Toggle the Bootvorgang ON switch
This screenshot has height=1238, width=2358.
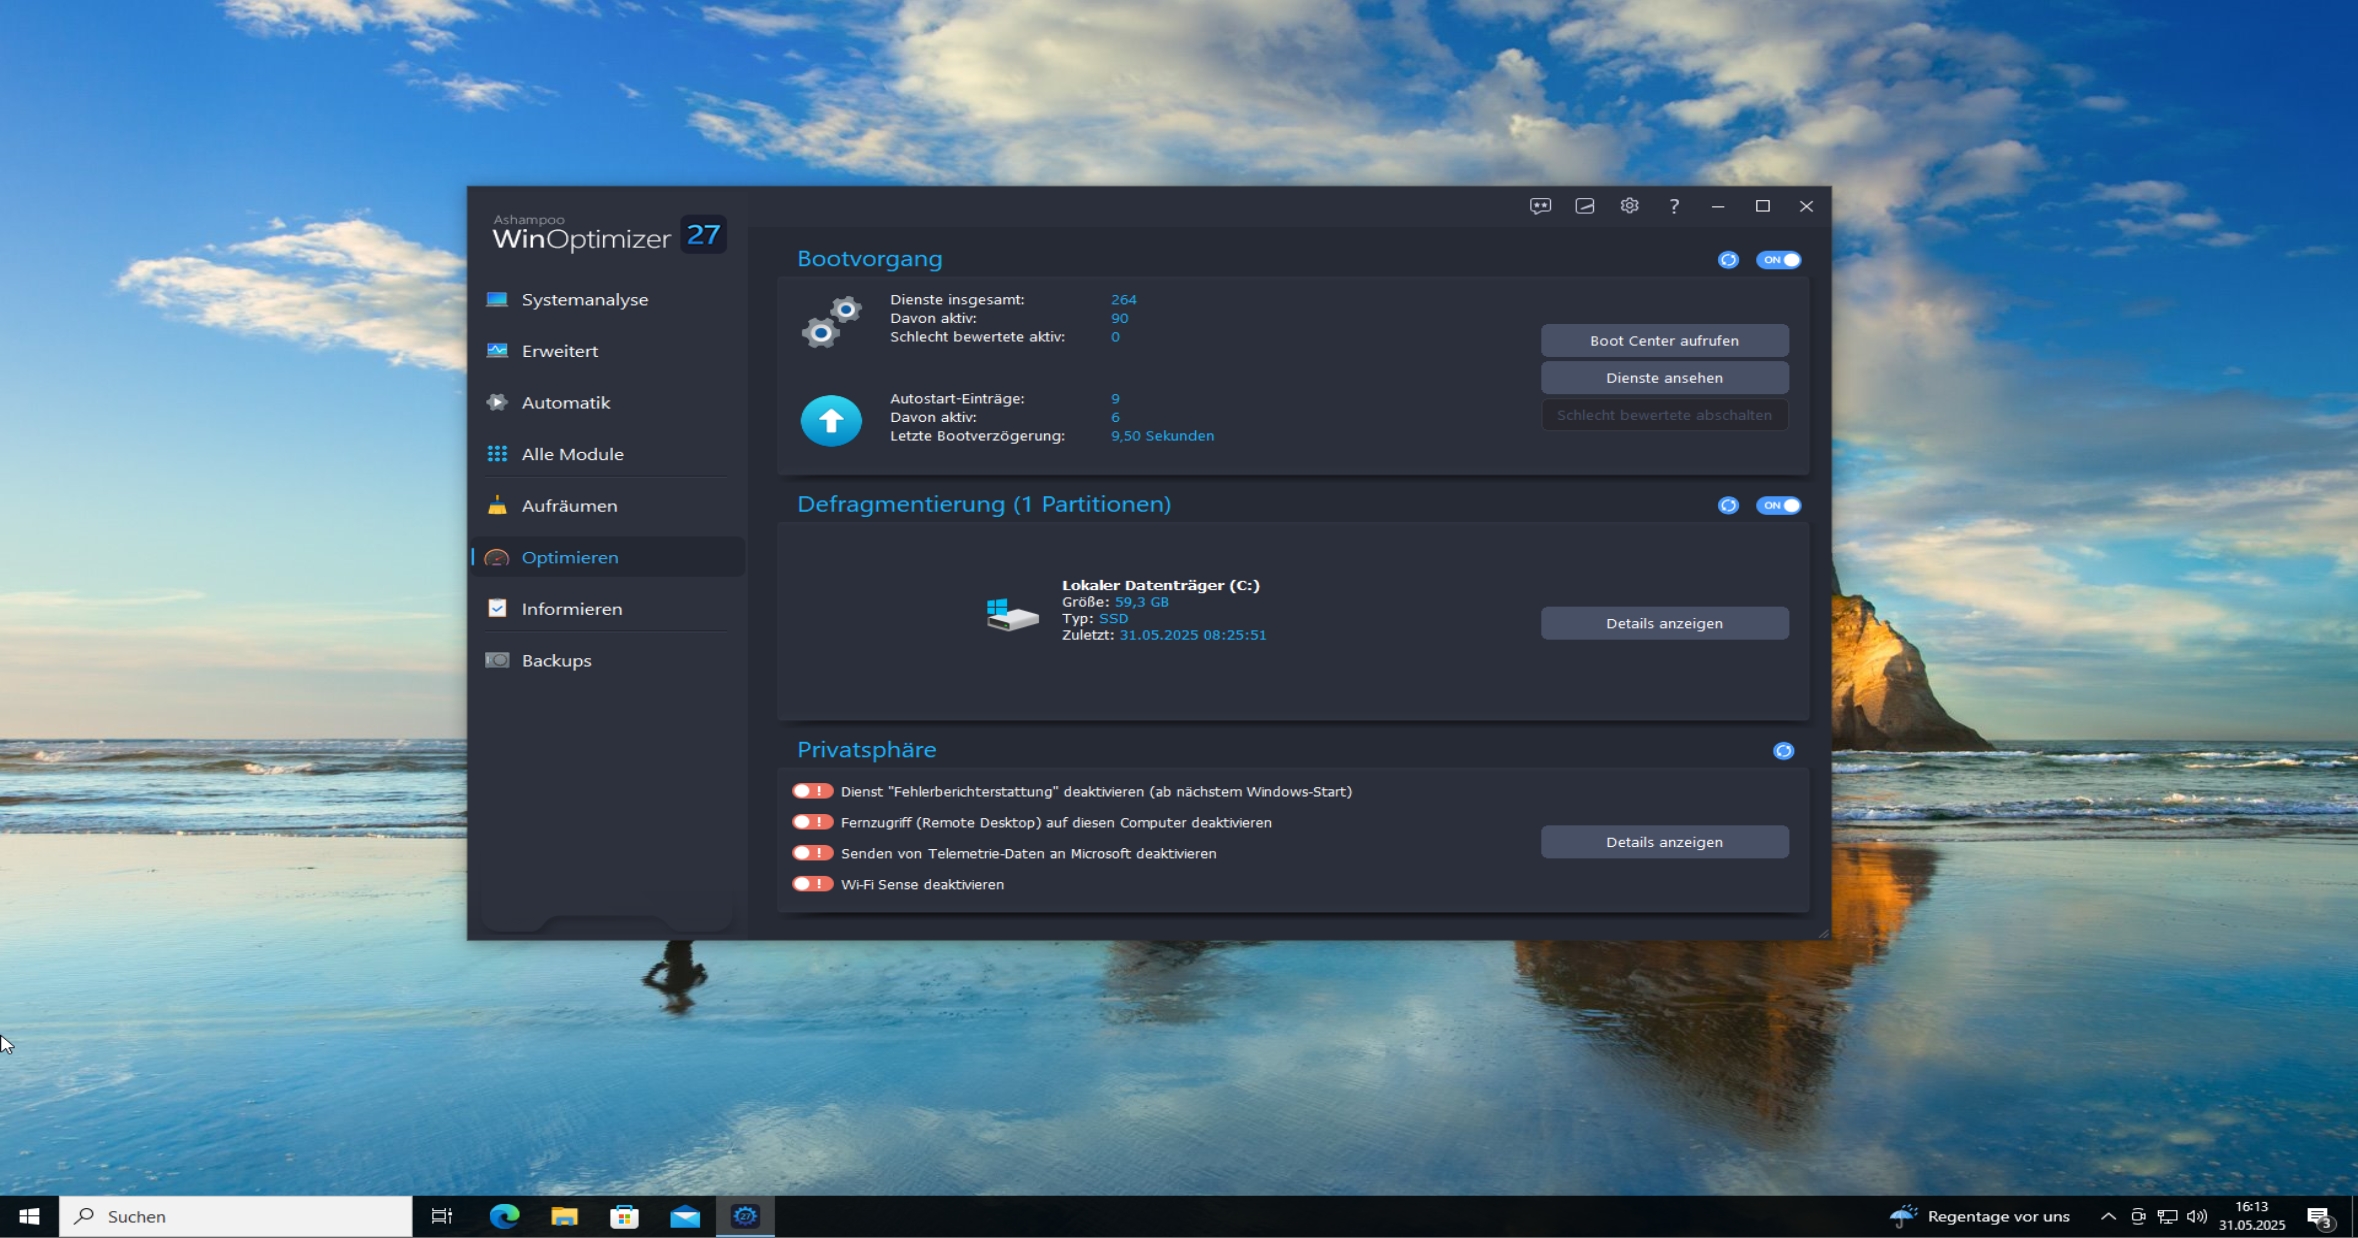pyautogui.click(x=1779, y=260)
